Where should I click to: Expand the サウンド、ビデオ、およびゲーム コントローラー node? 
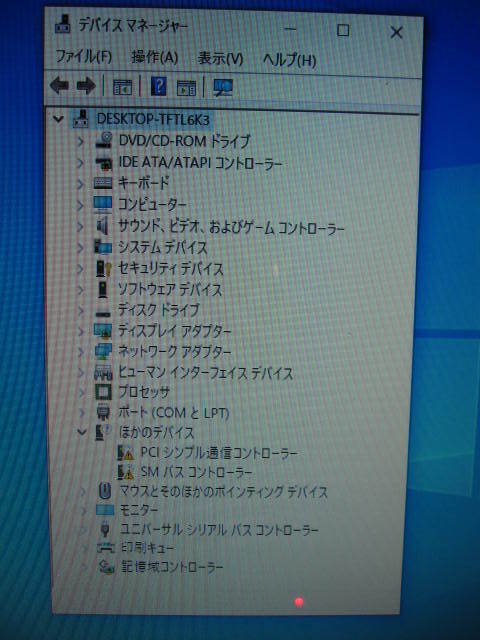click(81, 226)
